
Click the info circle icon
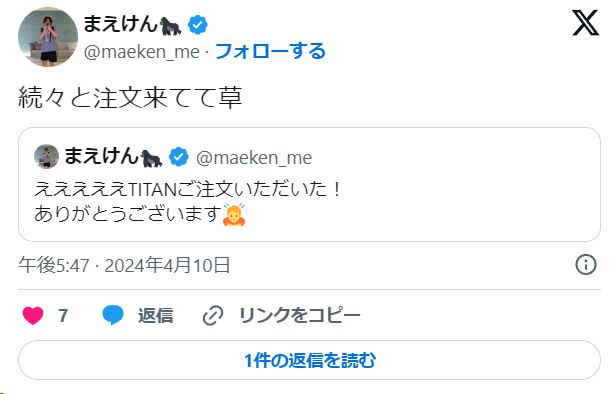[585, 265]
